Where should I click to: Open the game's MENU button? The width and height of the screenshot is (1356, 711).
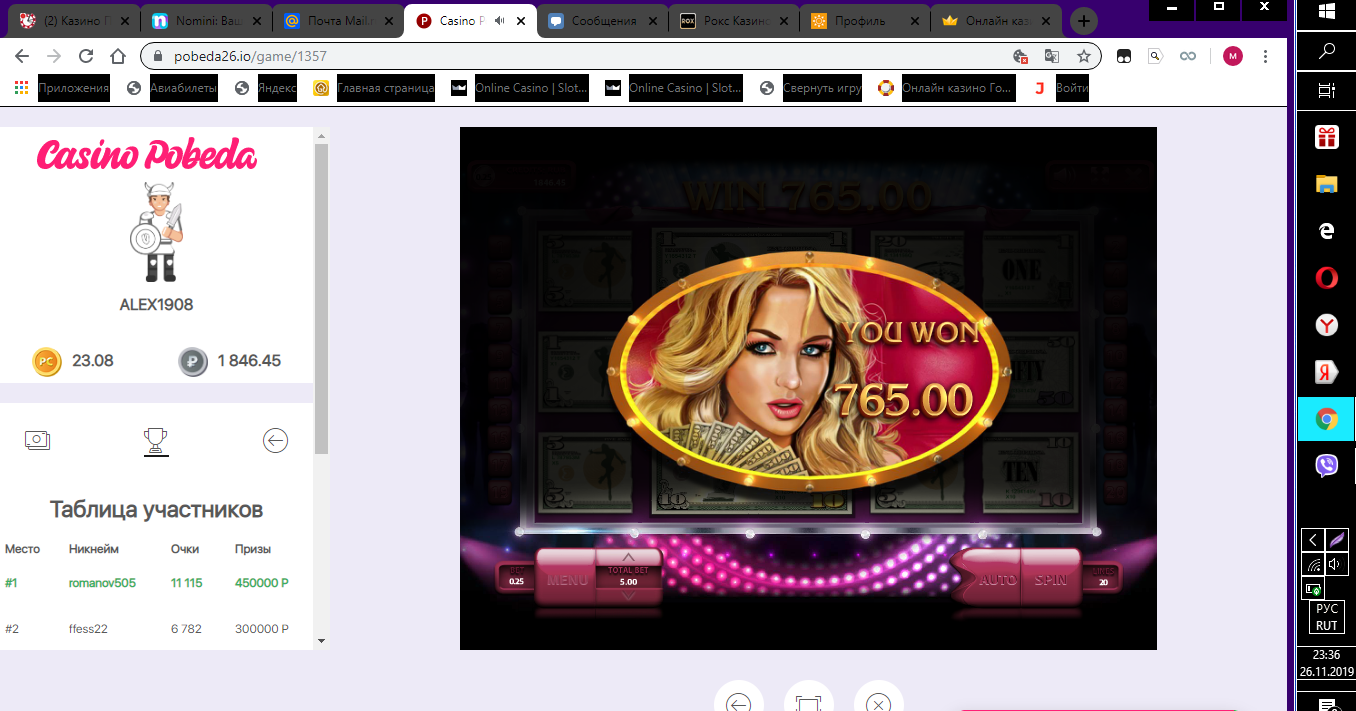tap(566, 578)
